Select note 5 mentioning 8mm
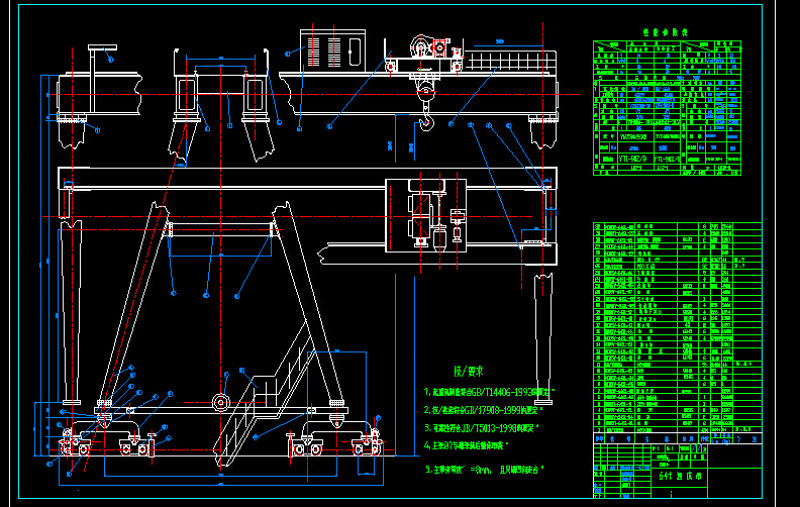Image resolution: width=800 pixels, height=507 pixels. point(484,470)
